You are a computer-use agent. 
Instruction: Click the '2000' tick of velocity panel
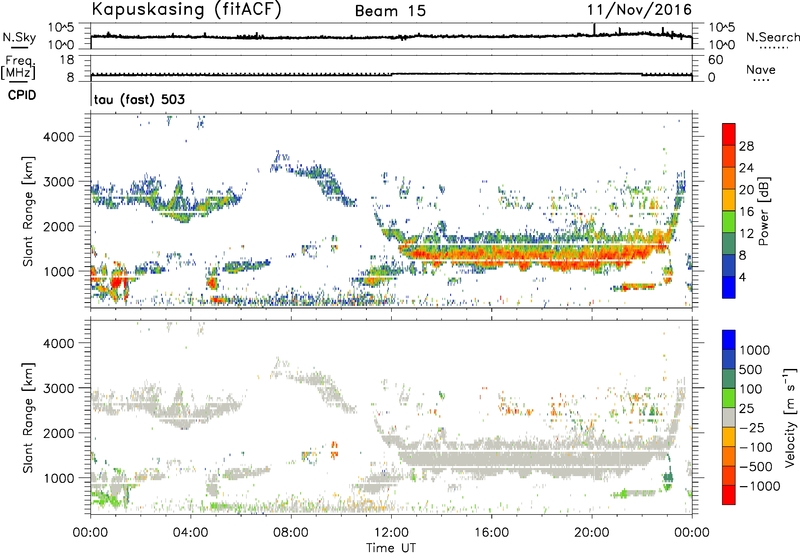[58, 433]
